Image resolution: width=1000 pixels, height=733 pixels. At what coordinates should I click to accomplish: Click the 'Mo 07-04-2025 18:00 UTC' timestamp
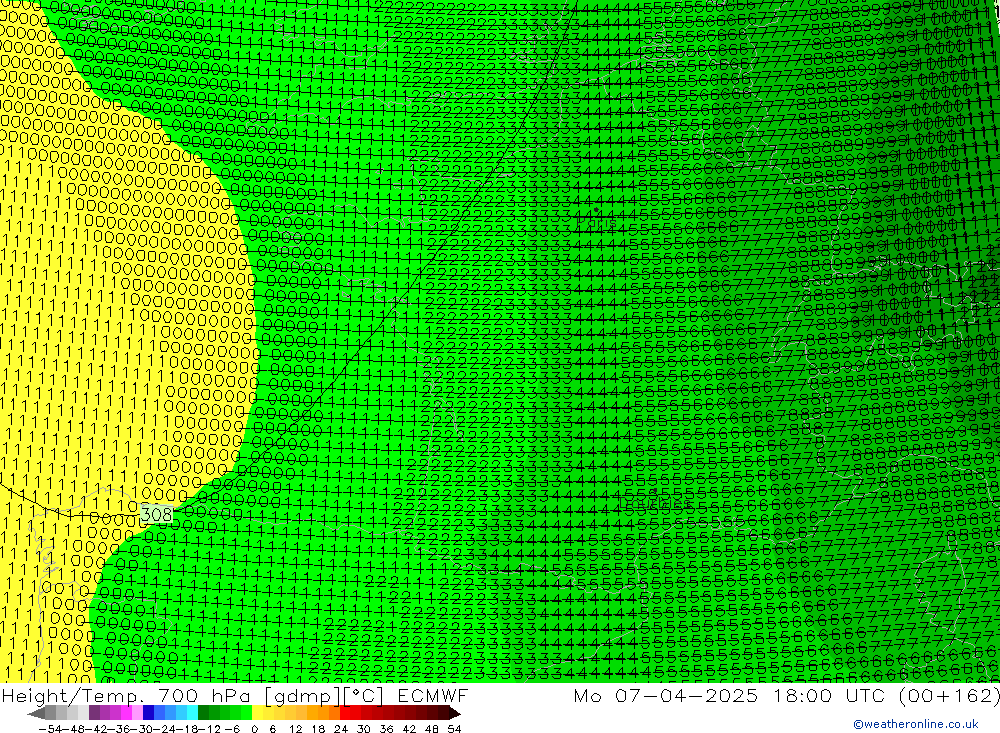coord(732,695)
